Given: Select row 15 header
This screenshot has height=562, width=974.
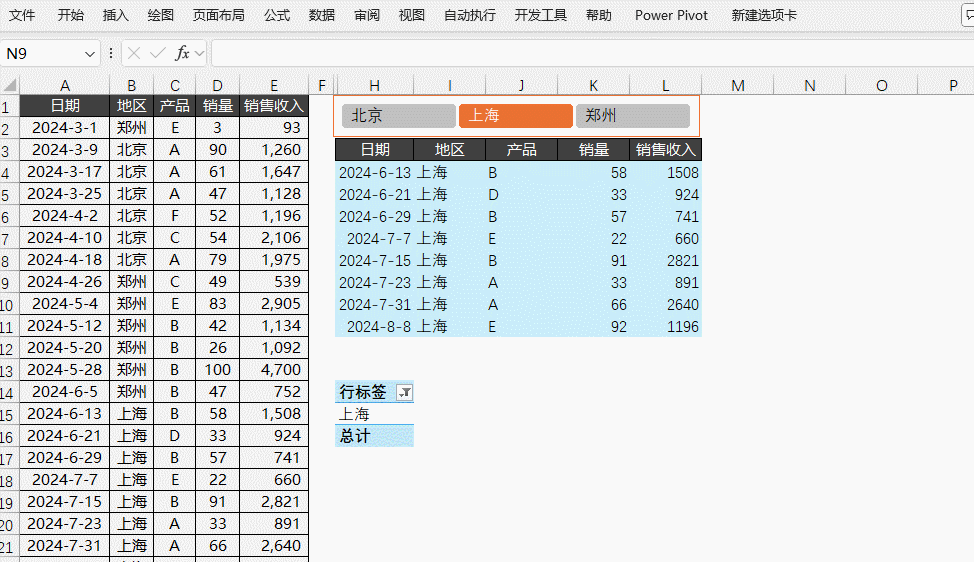Looking at the screenshot, I should click(9, 414).
